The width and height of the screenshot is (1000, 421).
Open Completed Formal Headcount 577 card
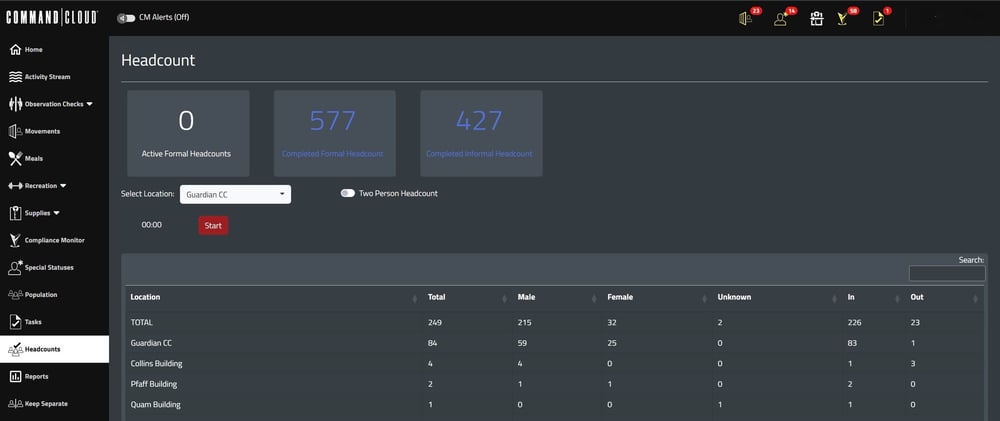click(x=335, y=133)
